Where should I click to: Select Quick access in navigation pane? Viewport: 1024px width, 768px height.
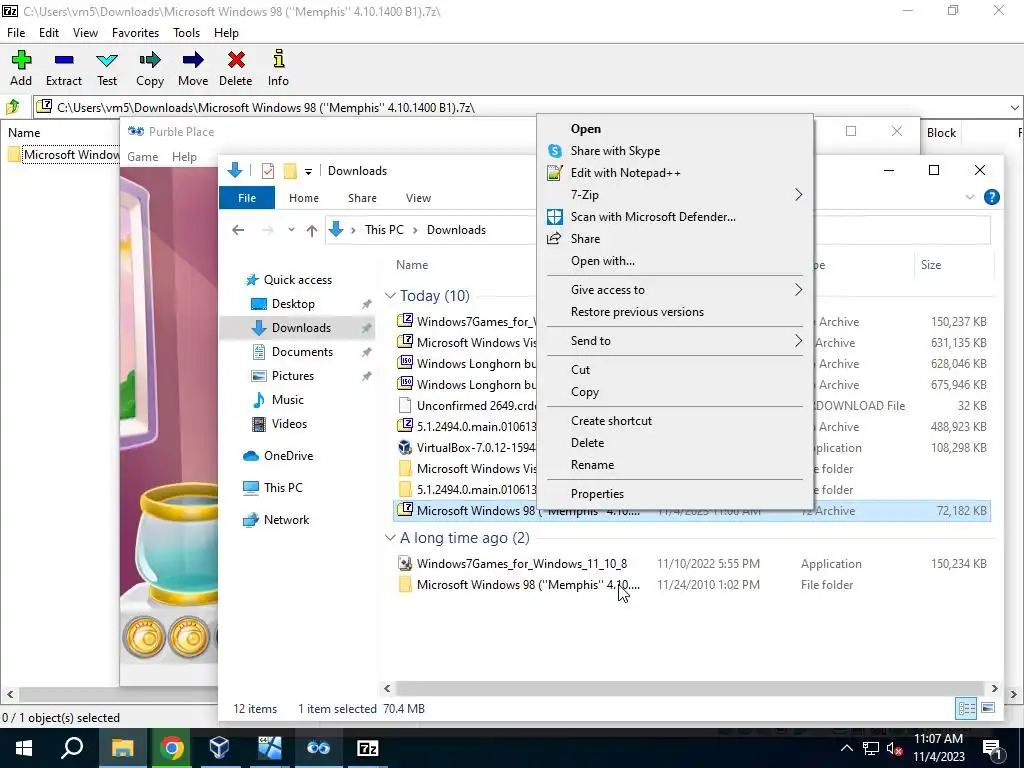[x=297, y=280]
